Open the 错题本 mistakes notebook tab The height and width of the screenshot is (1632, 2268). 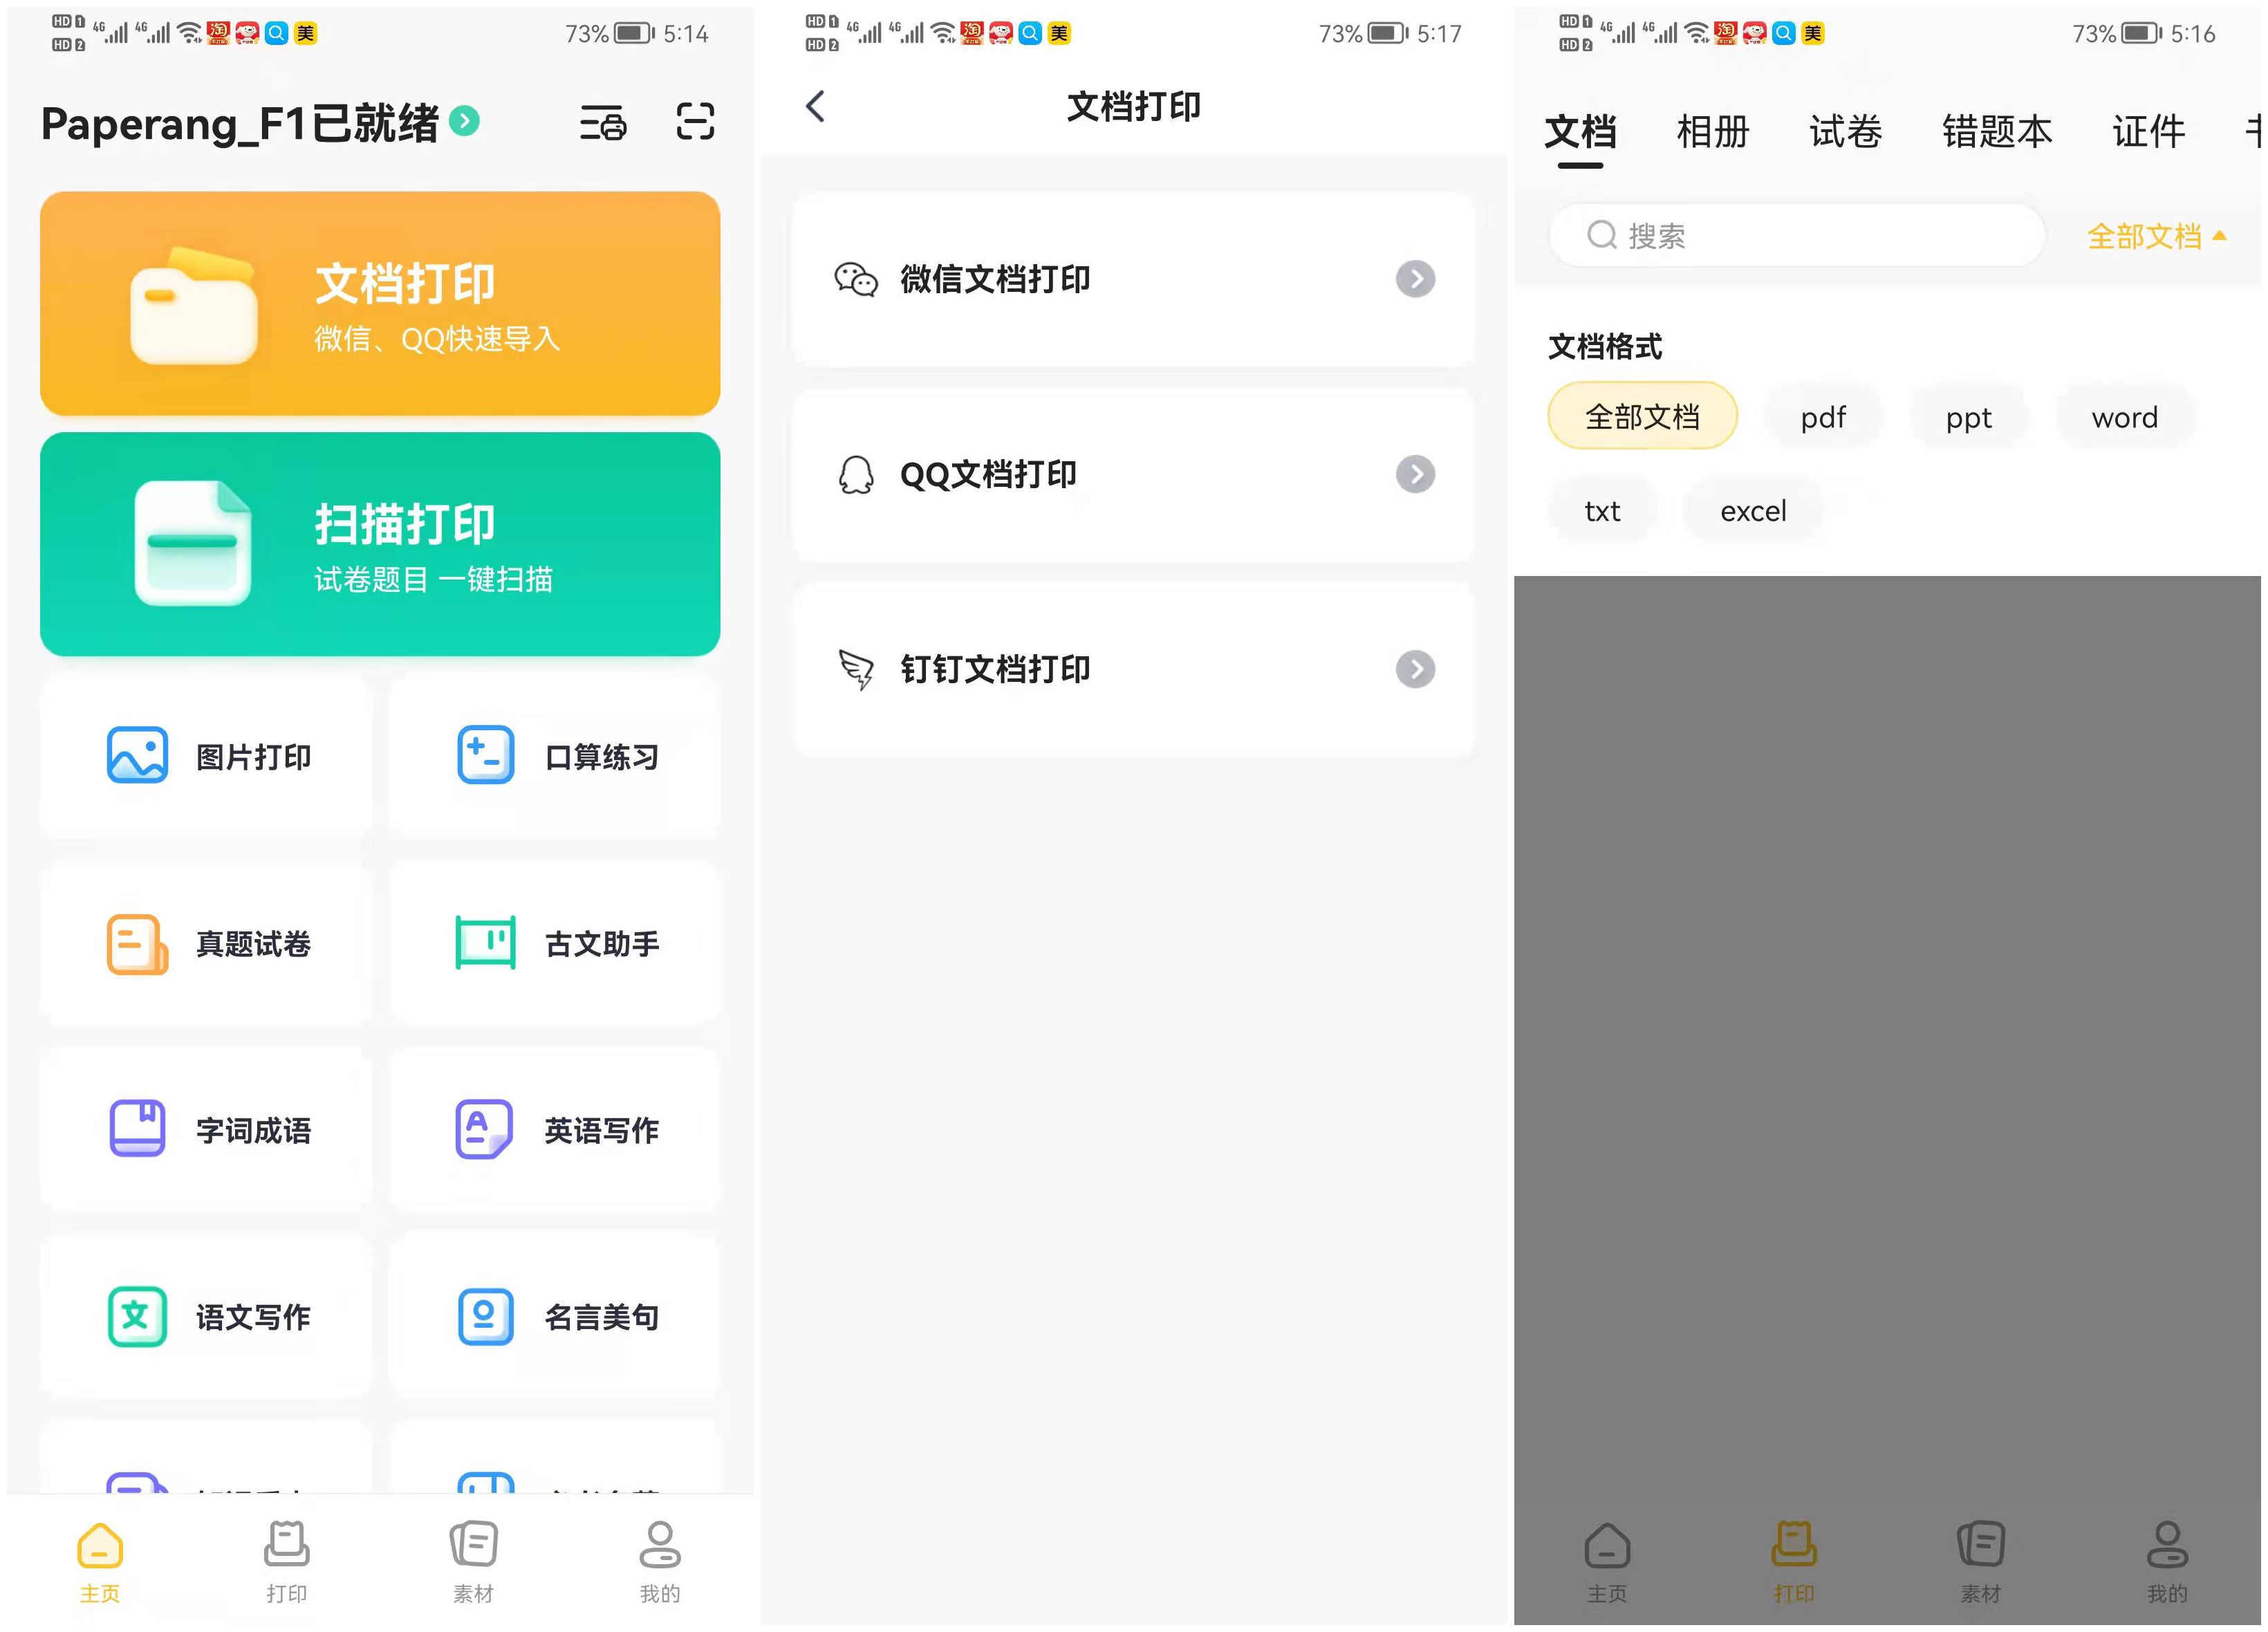pos(1995,131)
